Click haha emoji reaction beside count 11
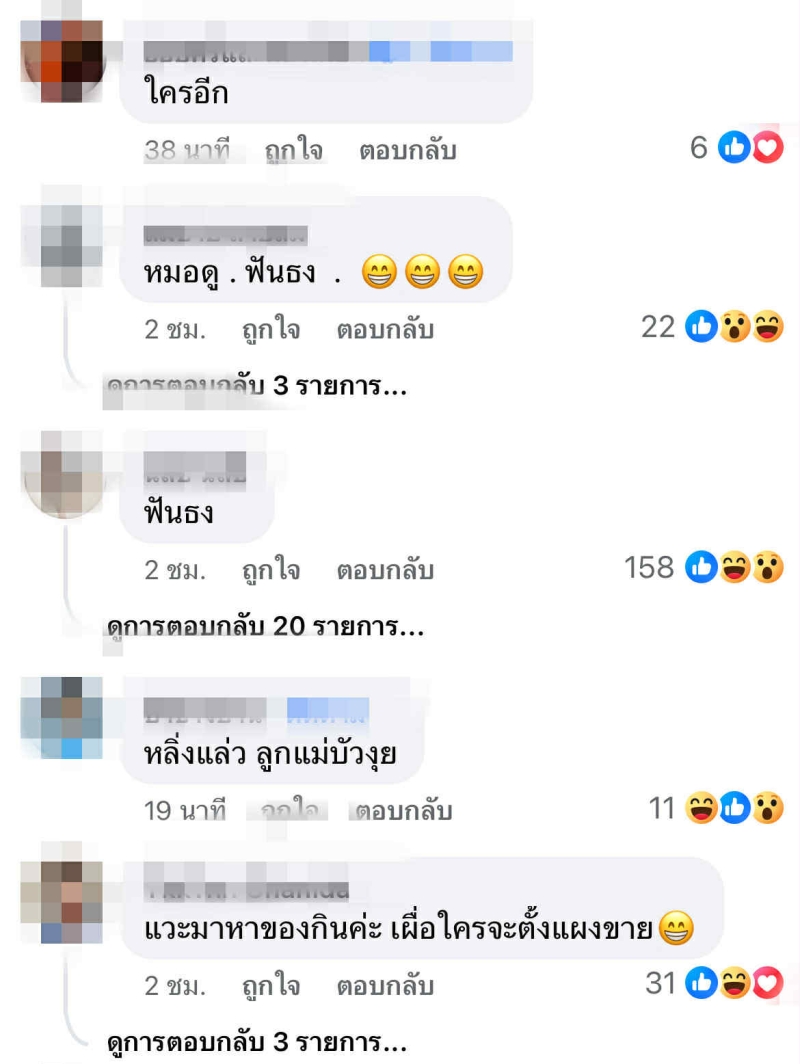The width and height of the screenshot is (800, 1064). (702, 808)
